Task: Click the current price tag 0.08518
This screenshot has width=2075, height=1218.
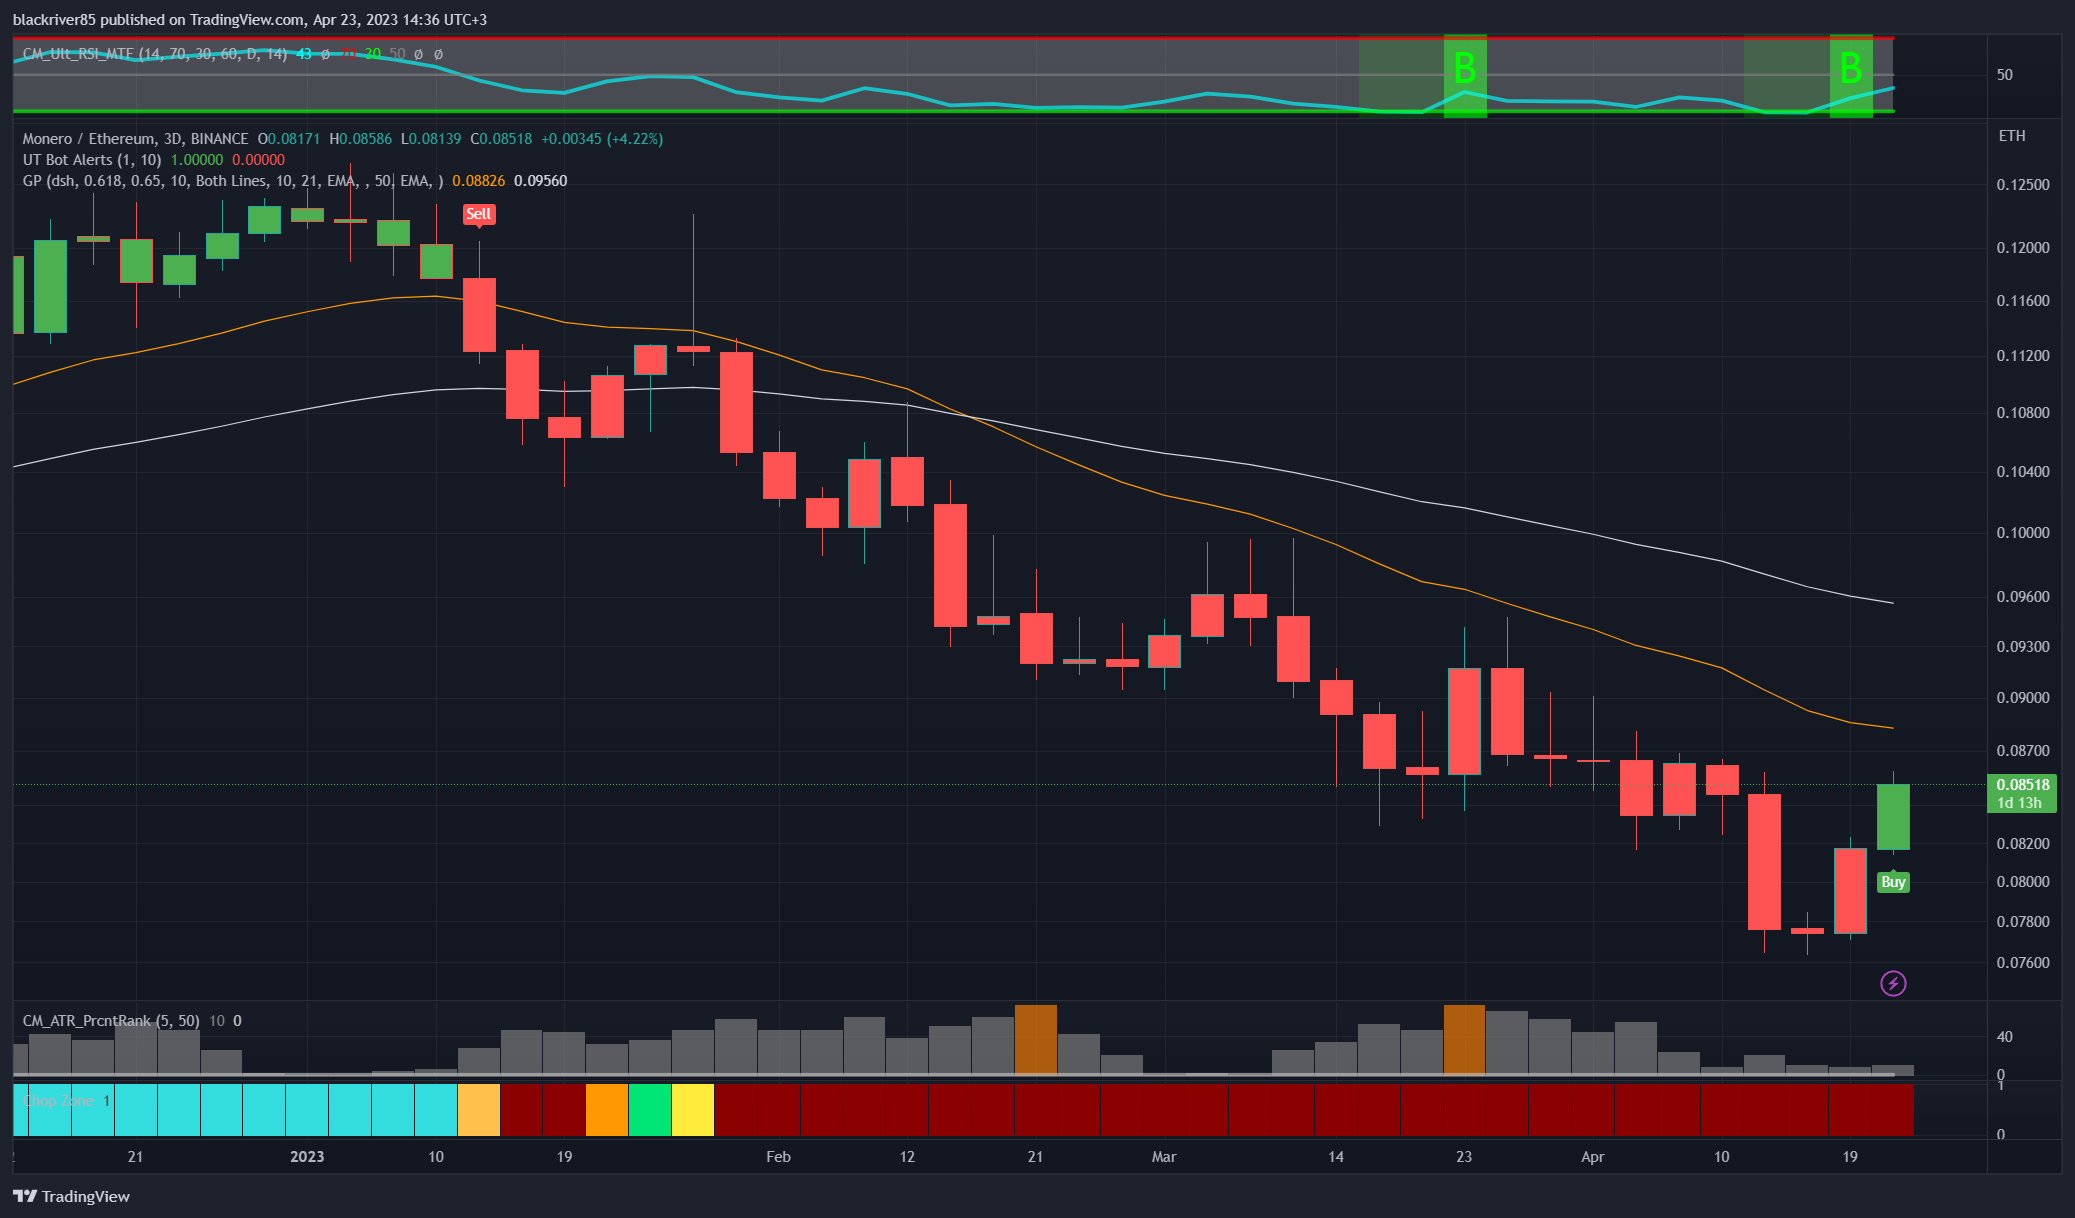Action: coord(2022,793)
